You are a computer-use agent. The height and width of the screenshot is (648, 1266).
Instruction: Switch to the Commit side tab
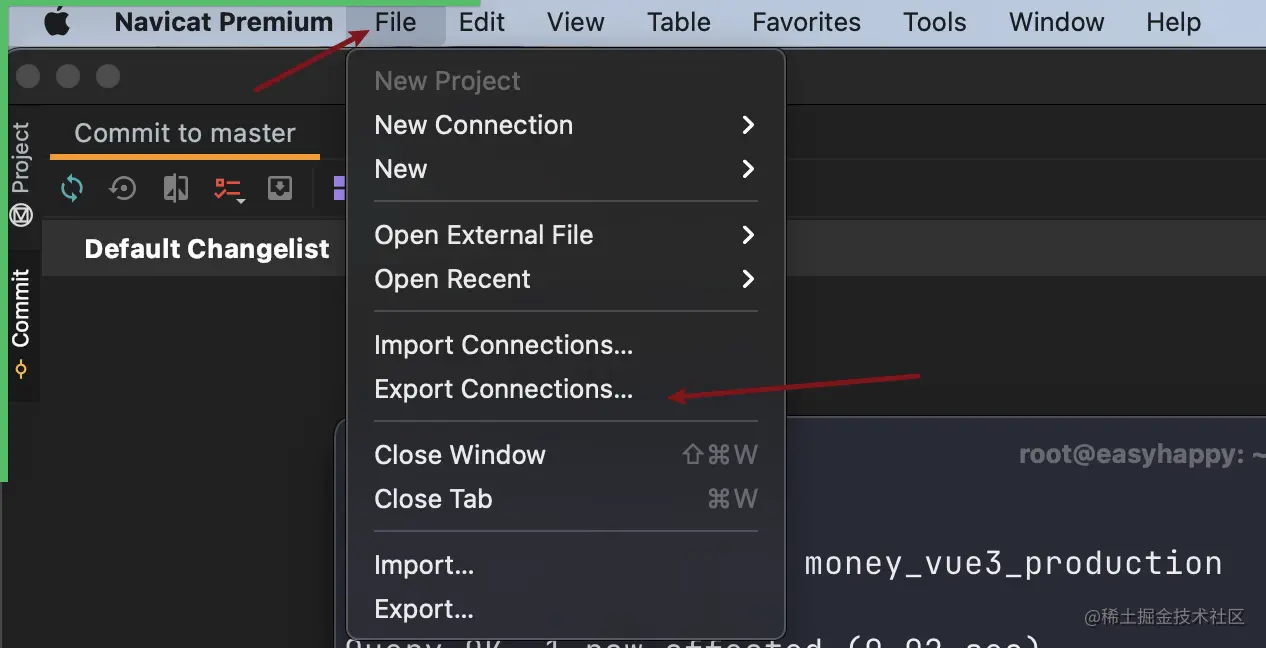(x=21, y=322)
